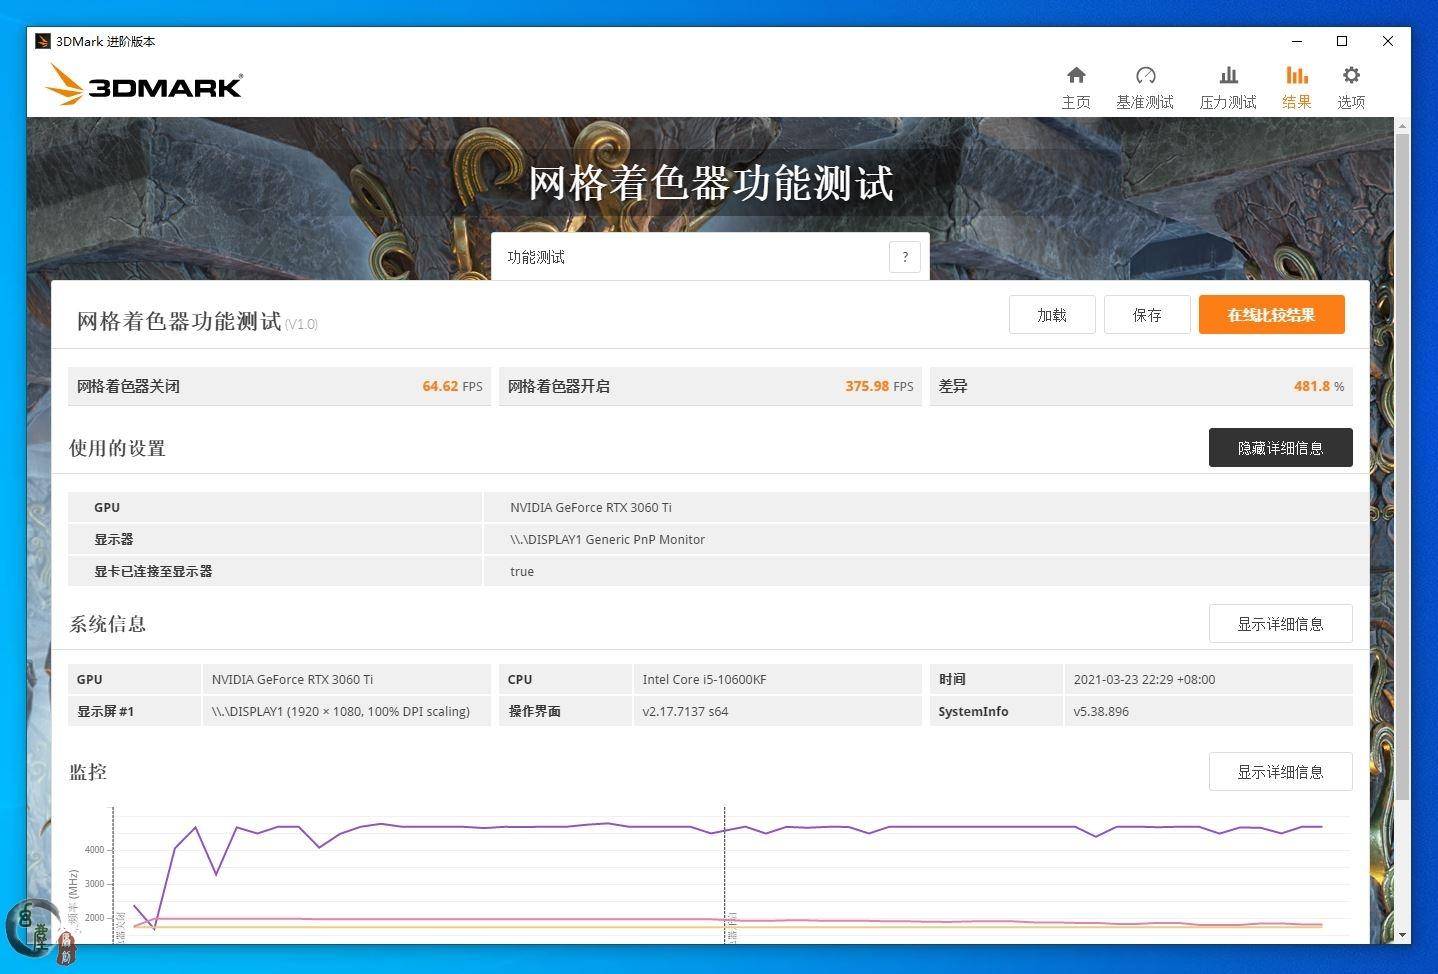Minimize the 3DMark window
1438x974 pixels.
[x=1297, y=41]
